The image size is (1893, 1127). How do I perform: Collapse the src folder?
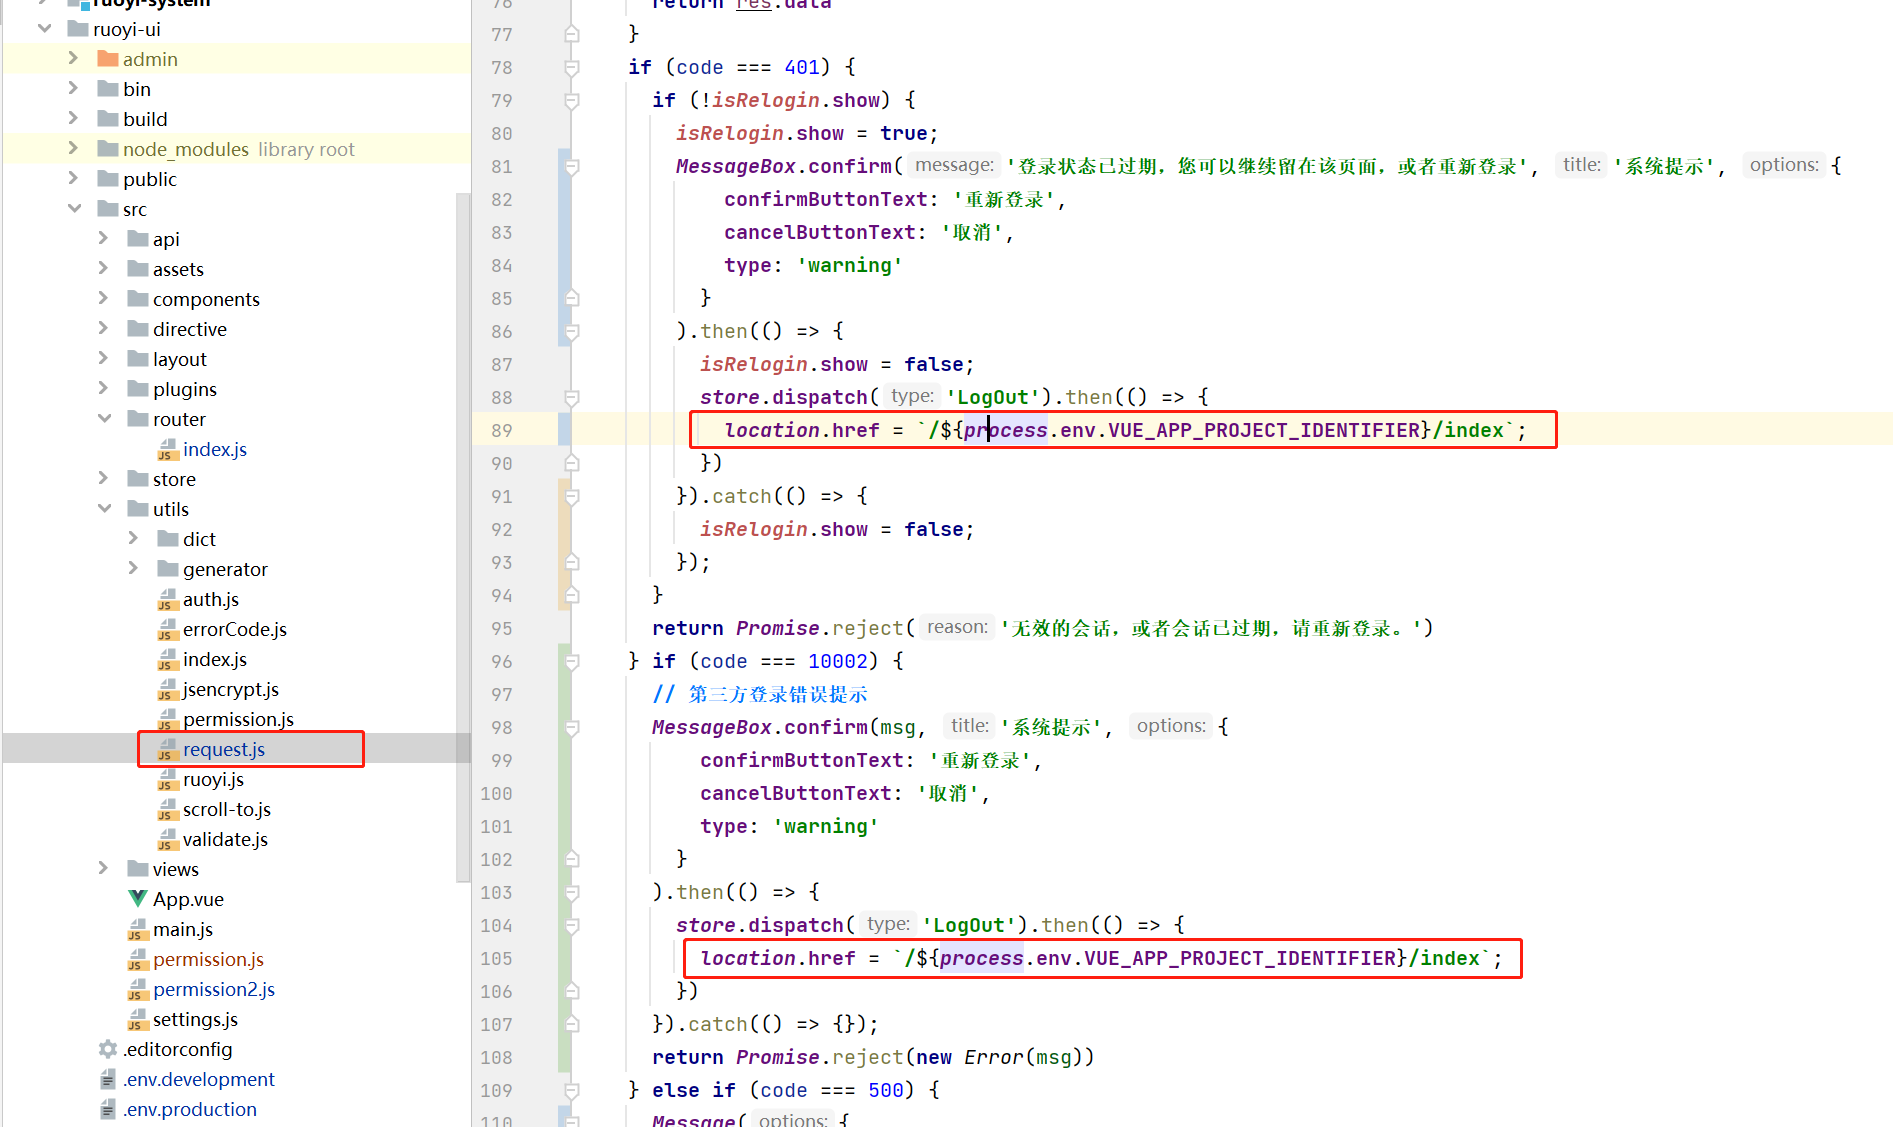coord(75,208)
